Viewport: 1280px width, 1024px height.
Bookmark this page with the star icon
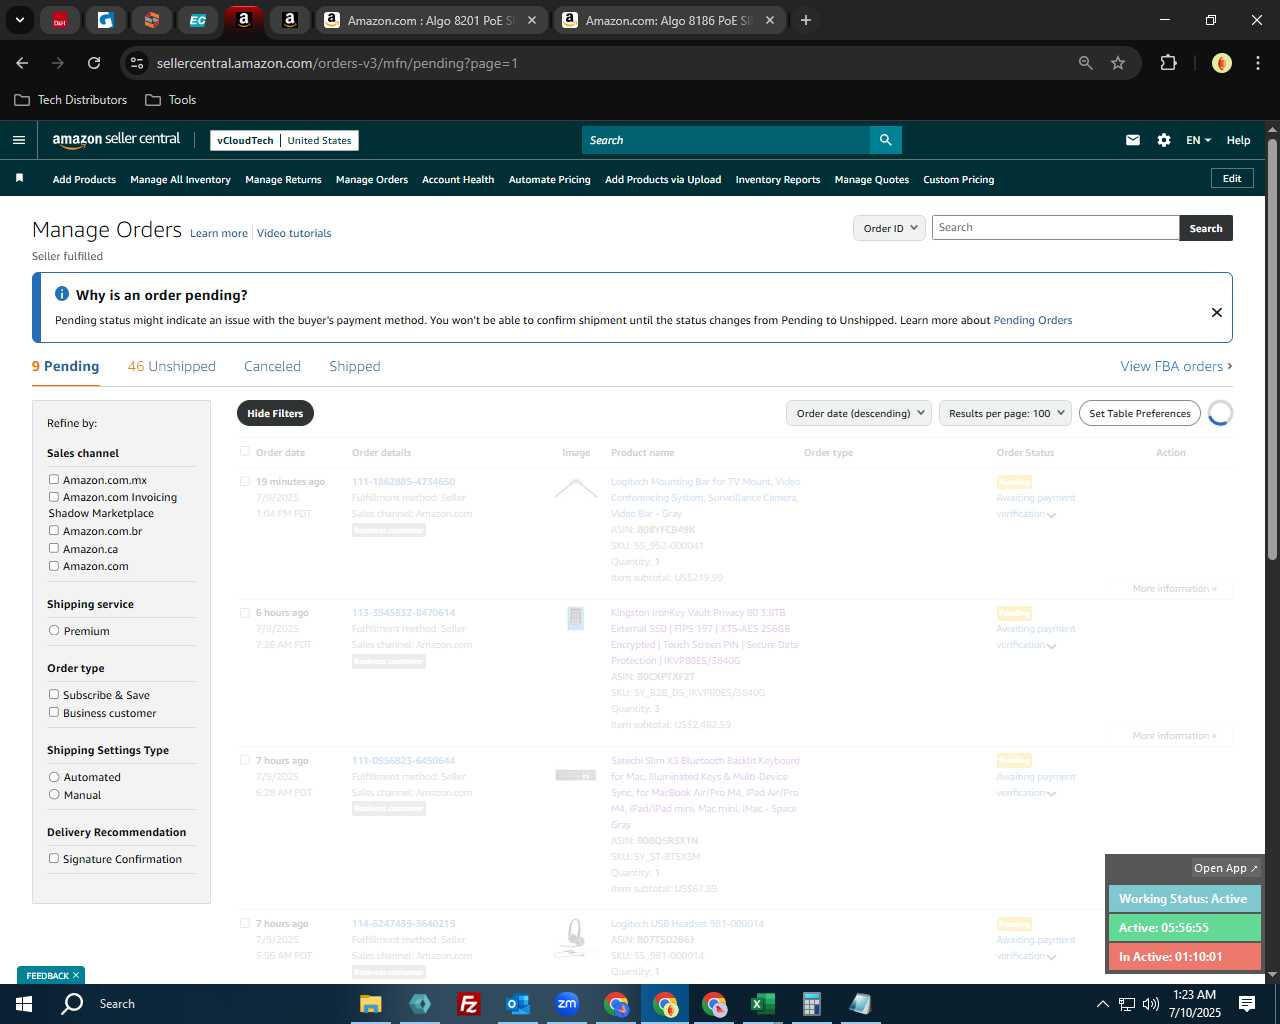1118,63
